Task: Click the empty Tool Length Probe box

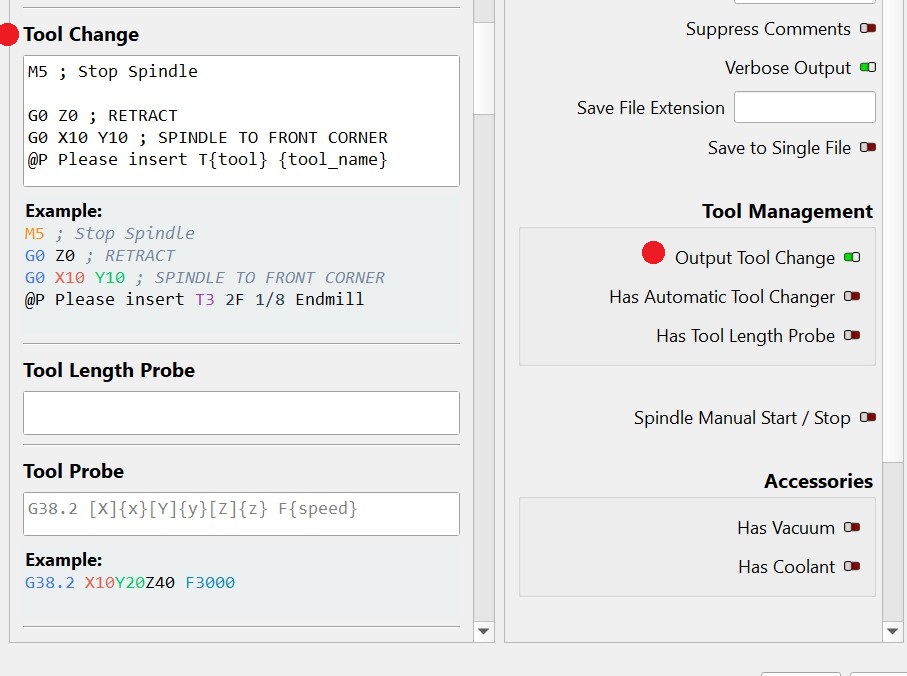Action: (x=241, y=413)
